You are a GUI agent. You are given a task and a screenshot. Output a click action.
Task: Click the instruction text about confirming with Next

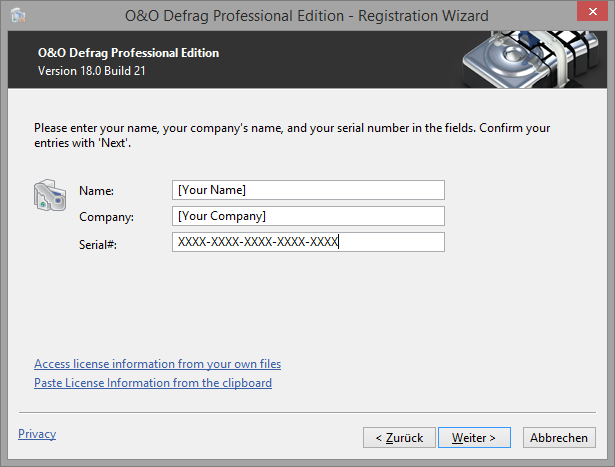pyautogui.click(x=292, y=135)
